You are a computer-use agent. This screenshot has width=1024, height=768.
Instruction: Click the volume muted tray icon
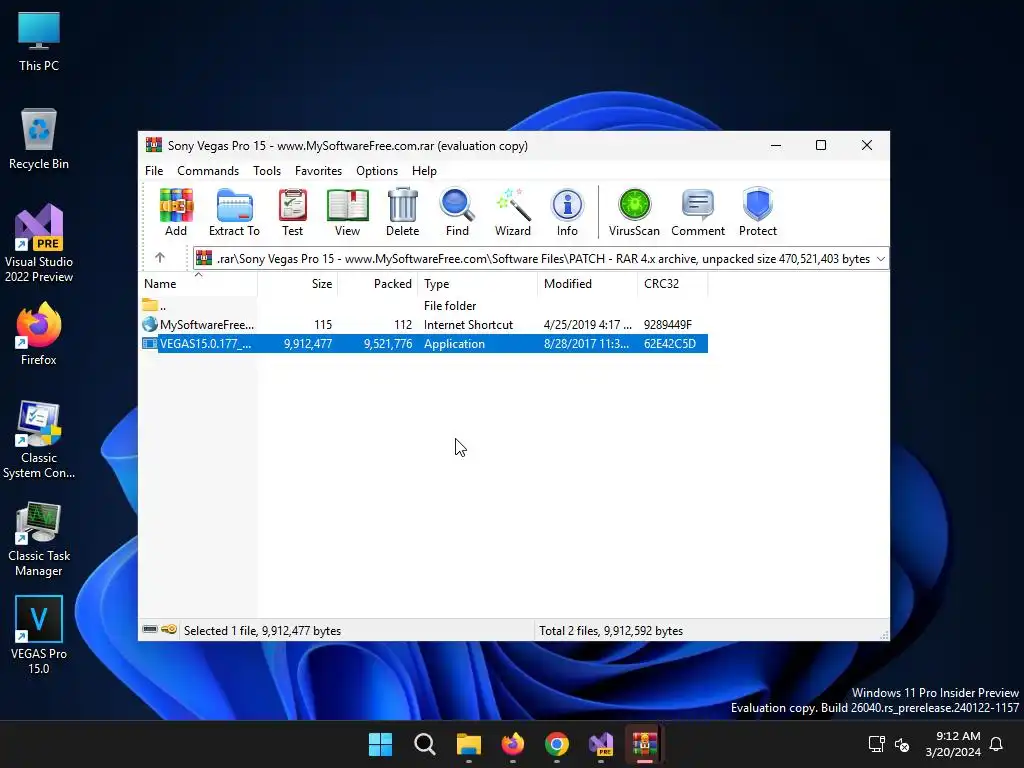(x=902, y=744)
